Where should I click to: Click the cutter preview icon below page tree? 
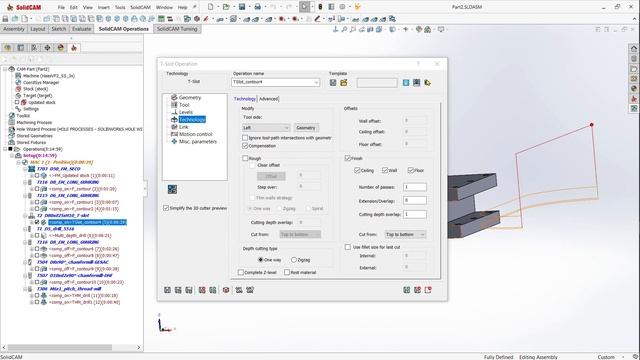(x=172, y=189)
